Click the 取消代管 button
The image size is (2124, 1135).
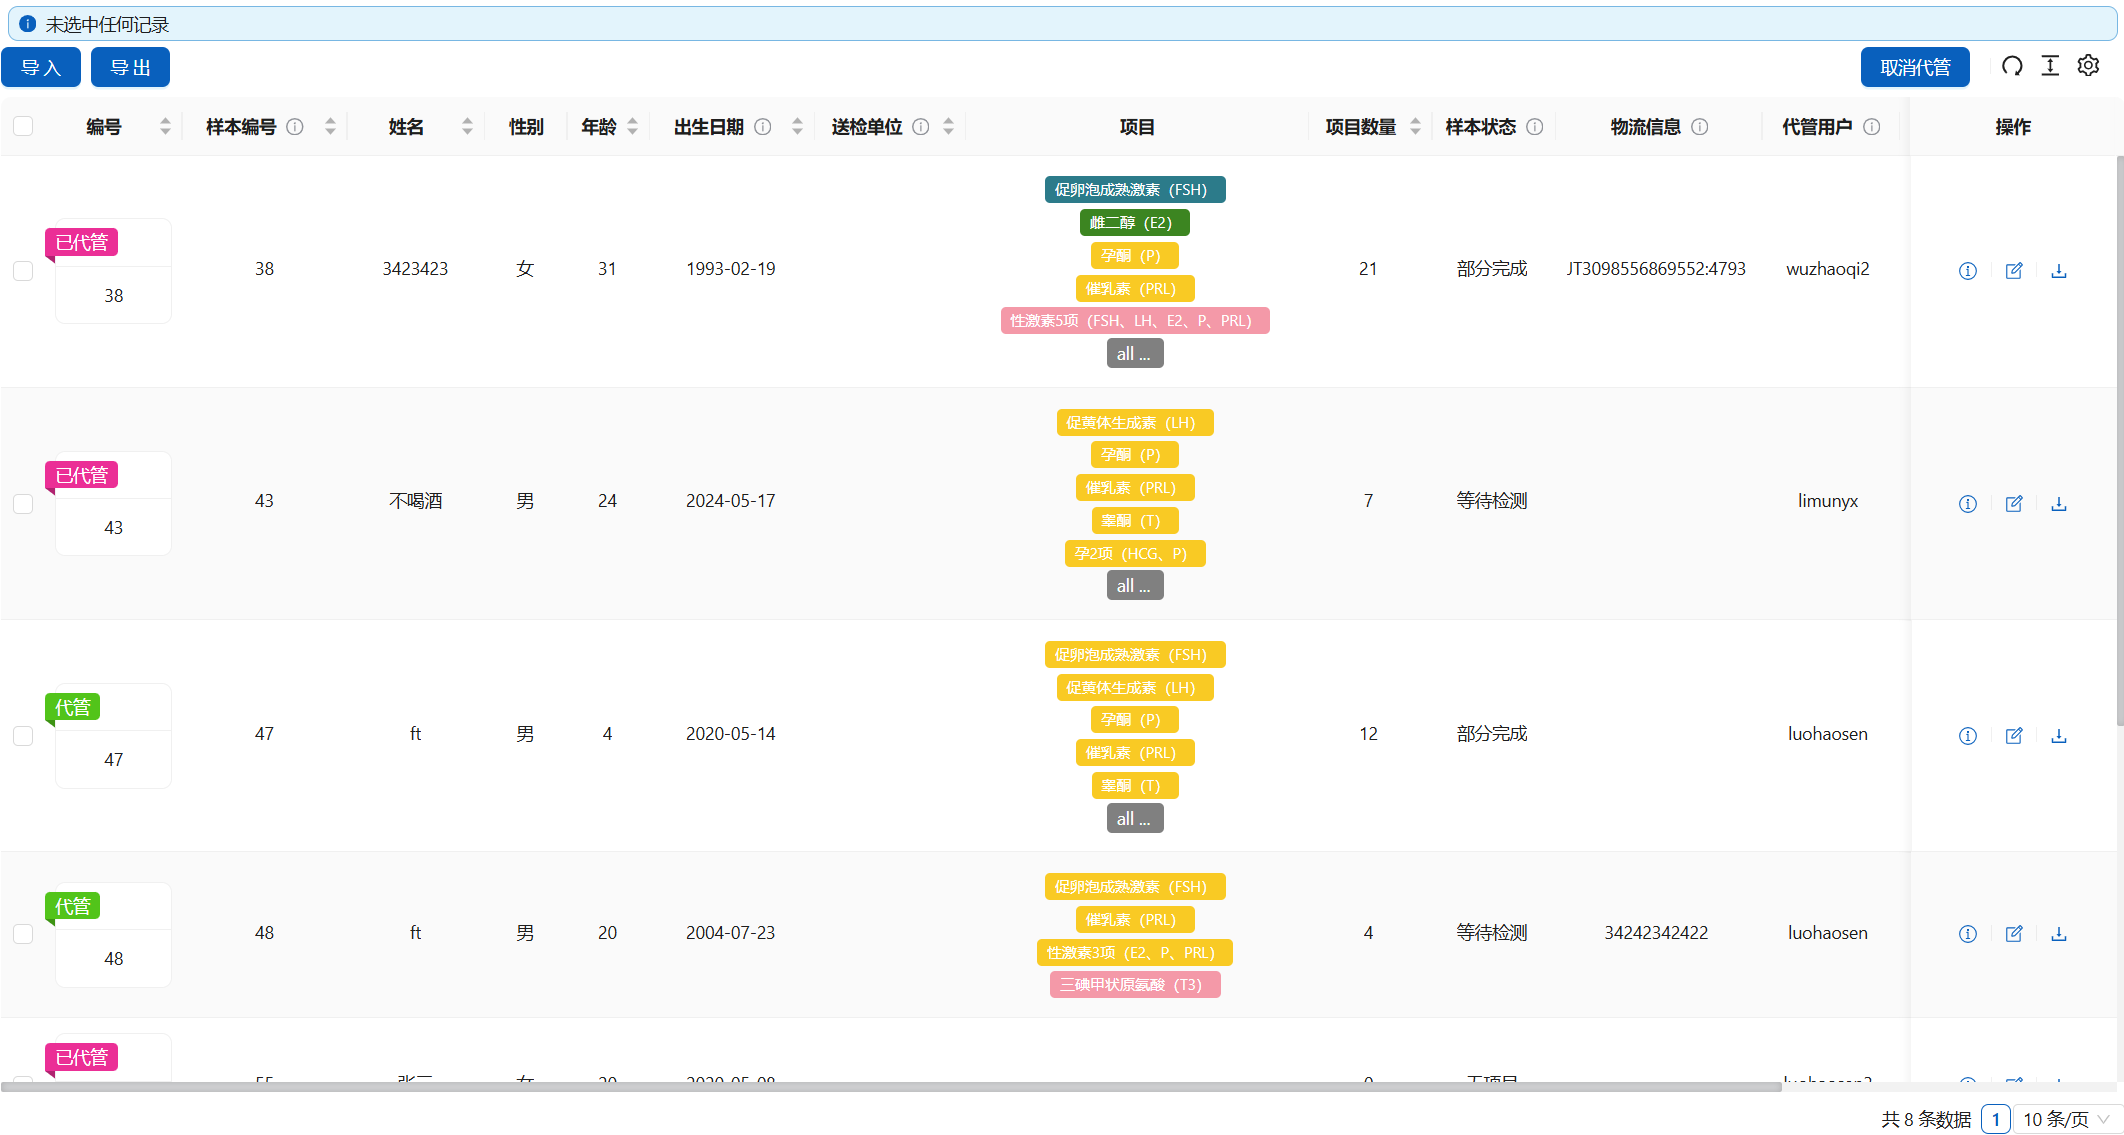click(x=1914, y=67)
